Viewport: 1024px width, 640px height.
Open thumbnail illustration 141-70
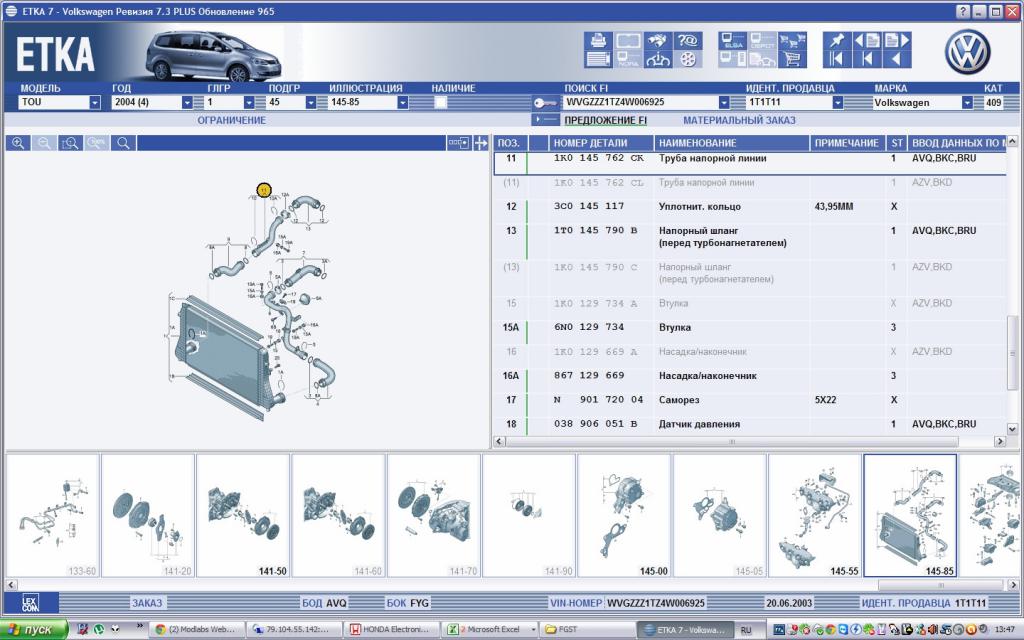[x=434, y=516]
